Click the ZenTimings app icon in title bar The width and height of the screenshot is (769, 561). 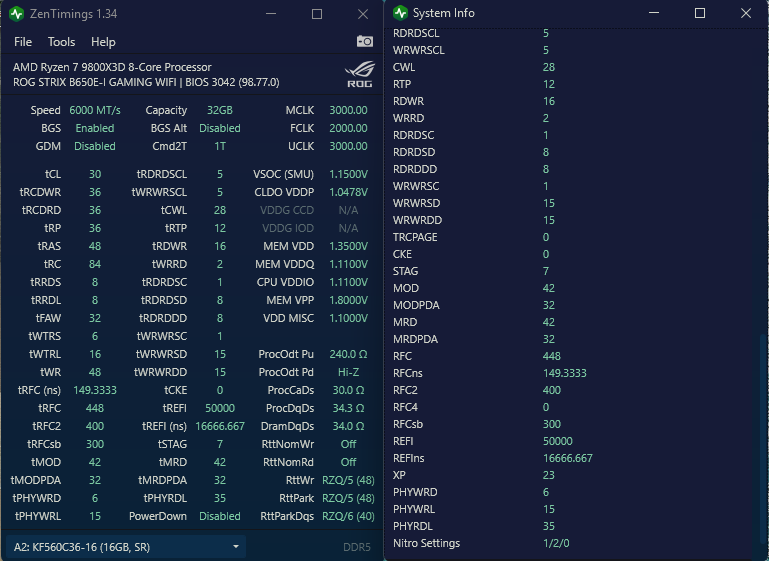(x=17, y=14)
